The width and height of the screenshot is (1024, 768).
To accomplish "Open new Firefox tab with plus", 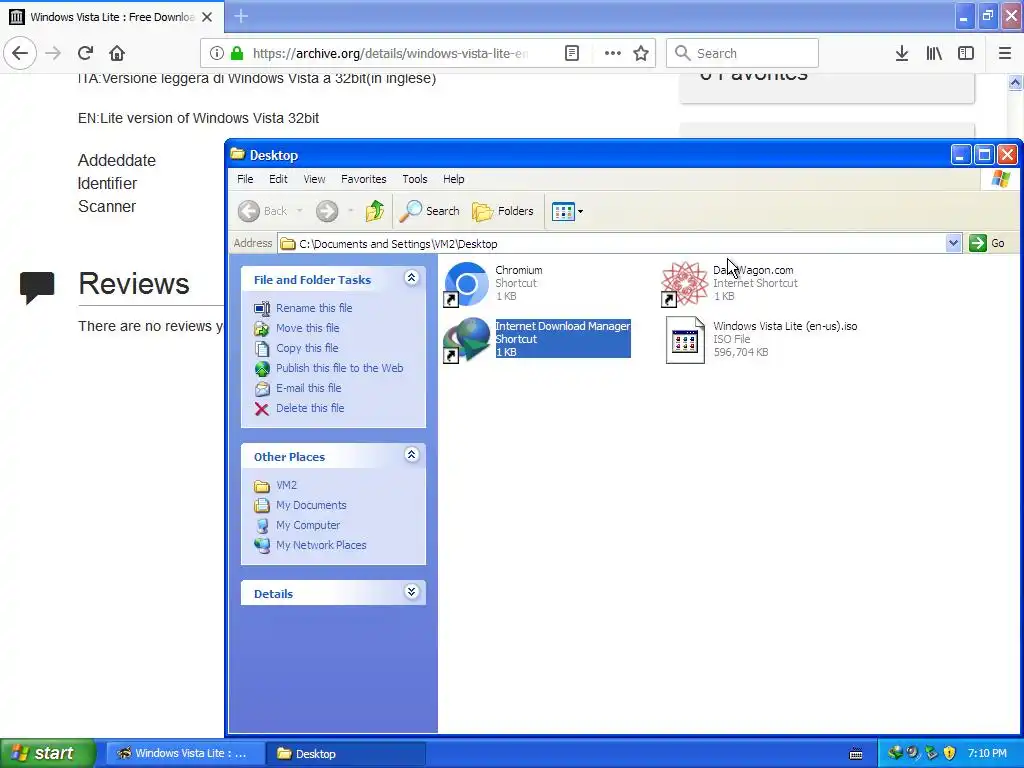I will (241, 16).
